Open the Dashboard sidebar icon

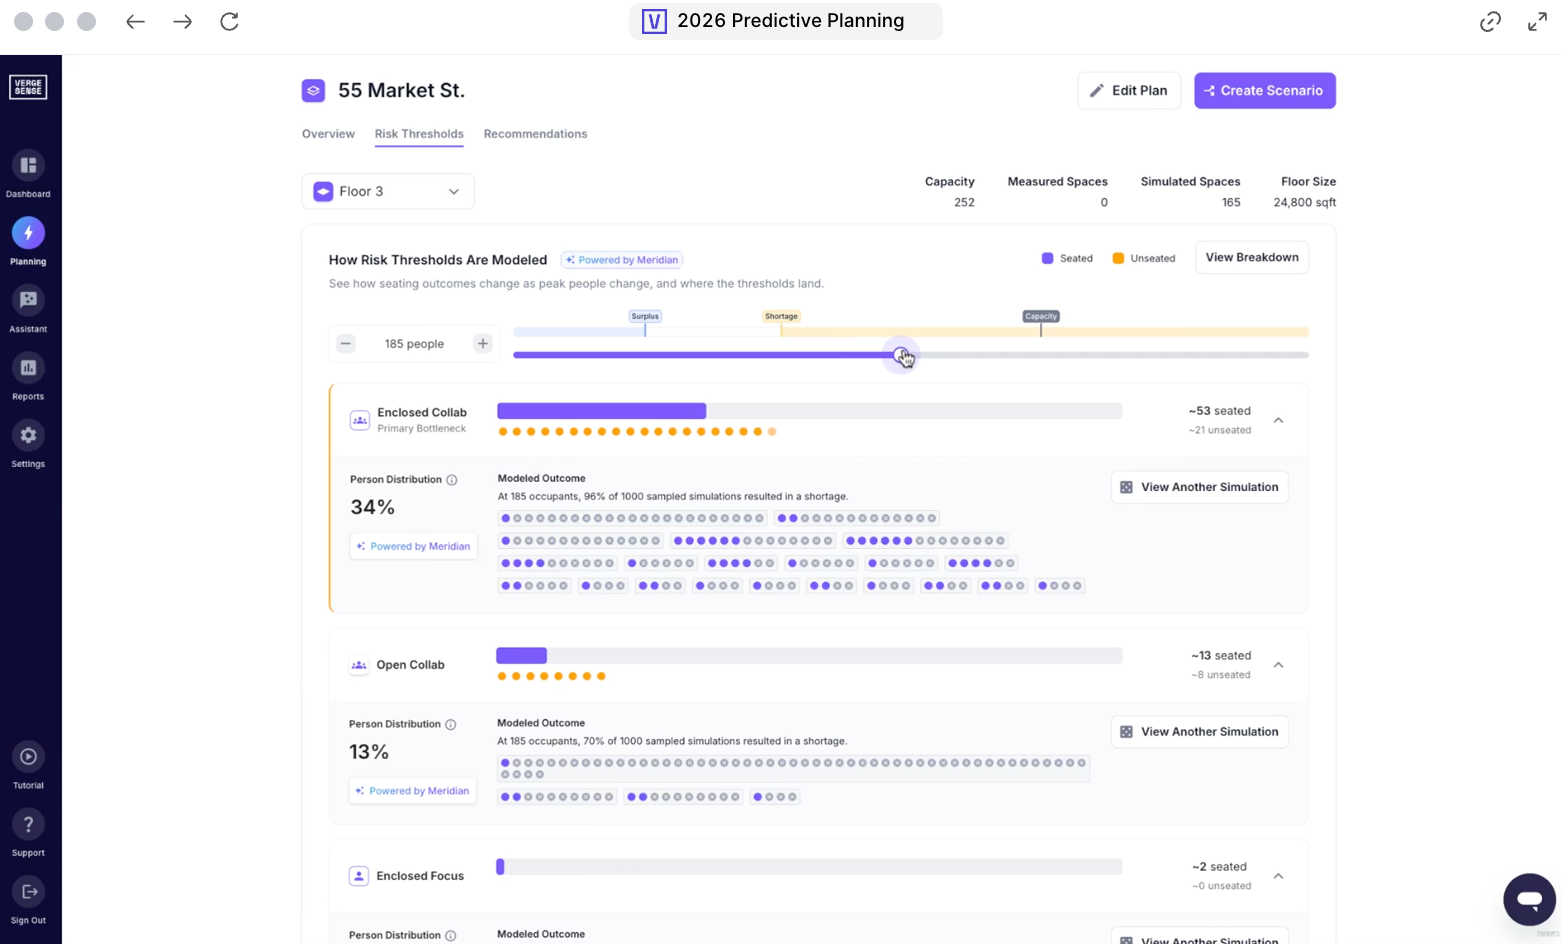tap(28, 165)
